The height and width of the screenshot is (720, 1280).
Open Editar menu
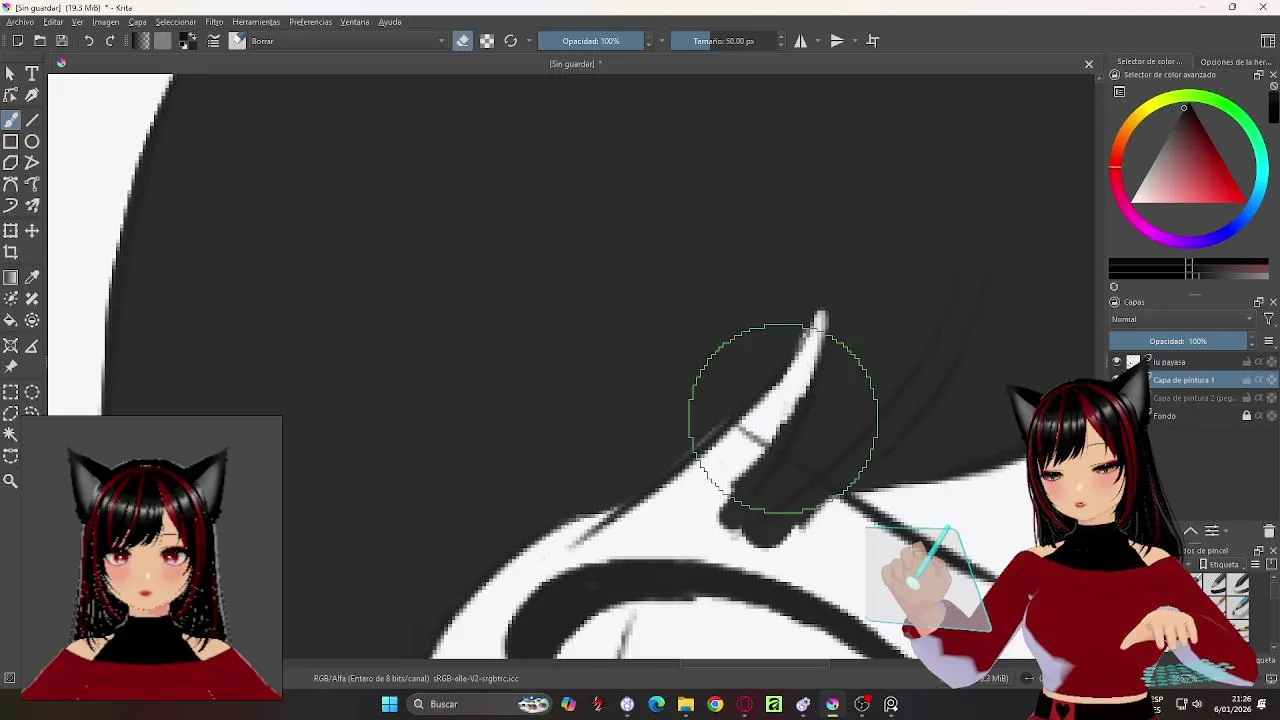click(53, 22)
